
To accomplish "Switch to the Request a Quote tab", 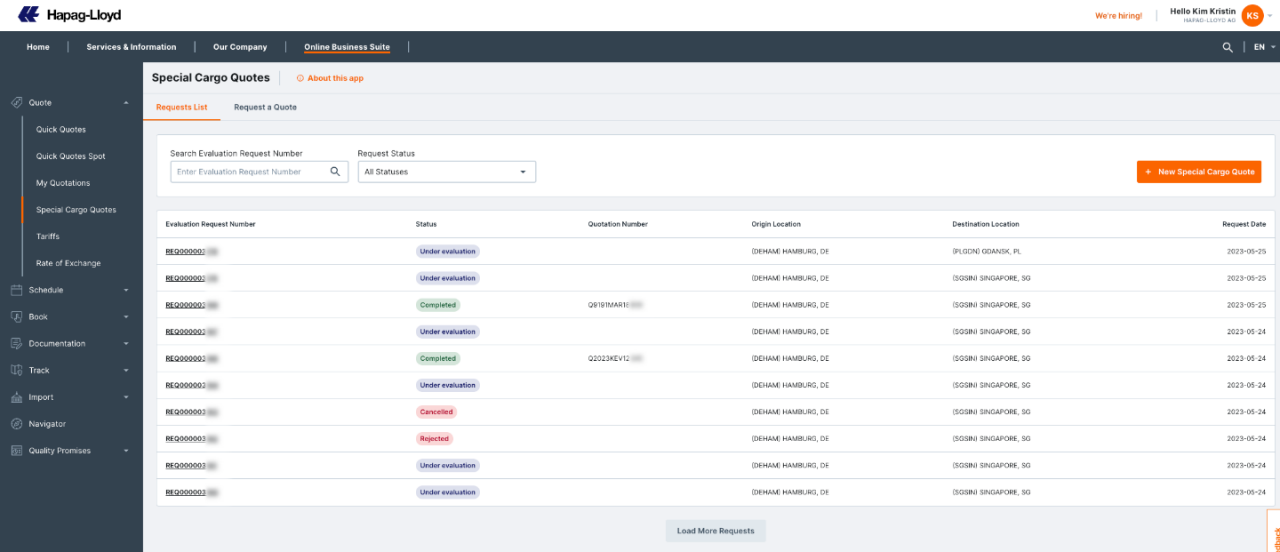I will (265, 107).
